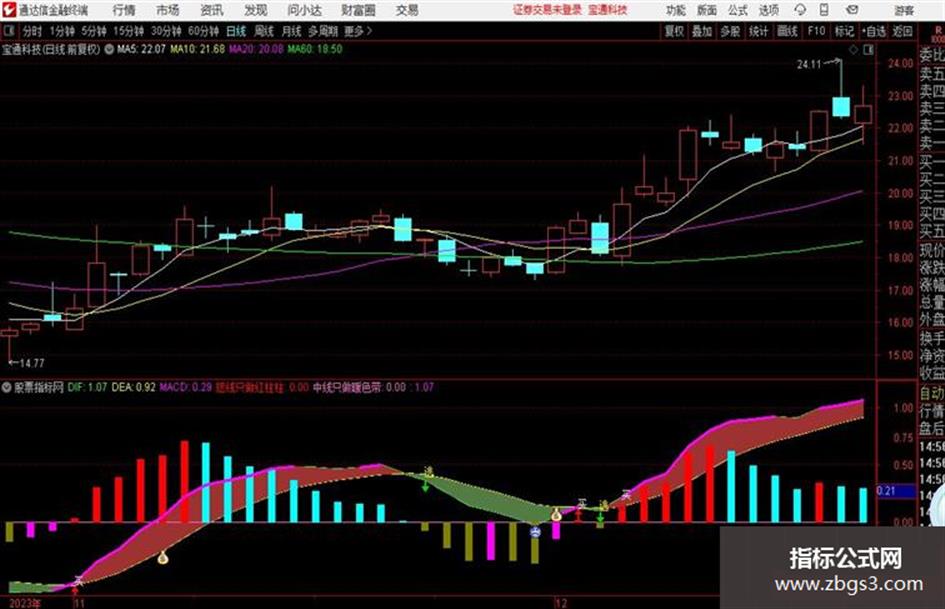945x609 pixels.
Task: Click the money bag signal under red MACD band
Action: (163, 558)
